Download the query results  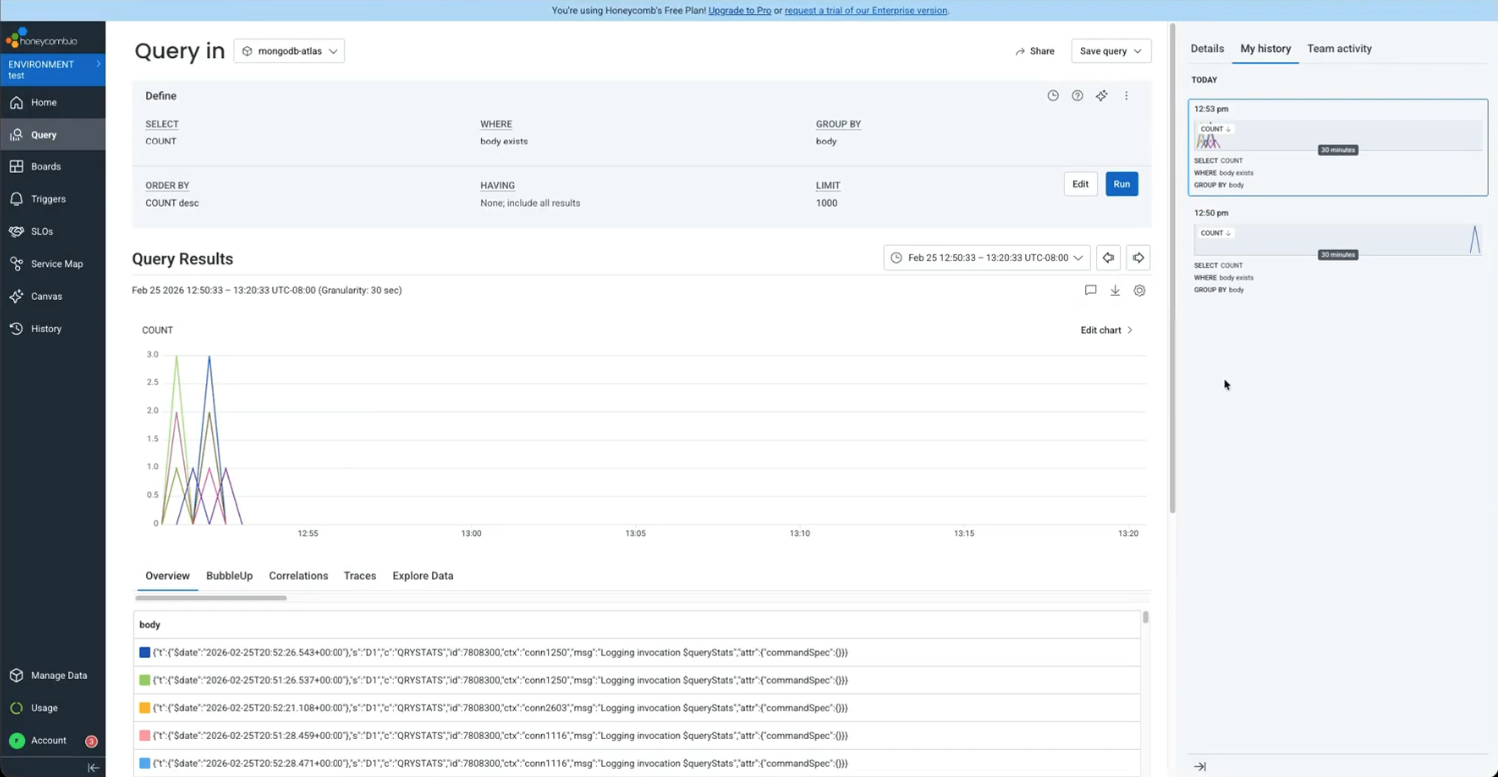1115,291
